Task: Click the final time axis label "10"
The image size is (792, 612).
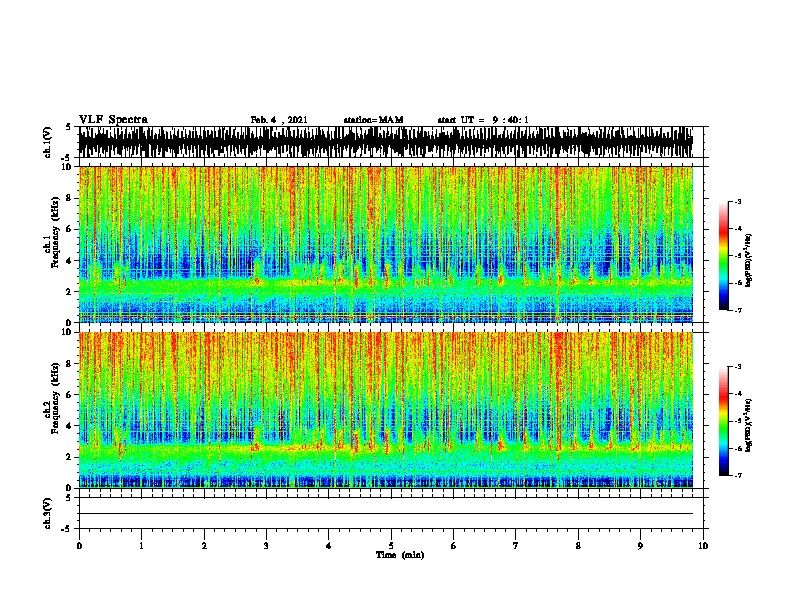Action: coord(703,545)
